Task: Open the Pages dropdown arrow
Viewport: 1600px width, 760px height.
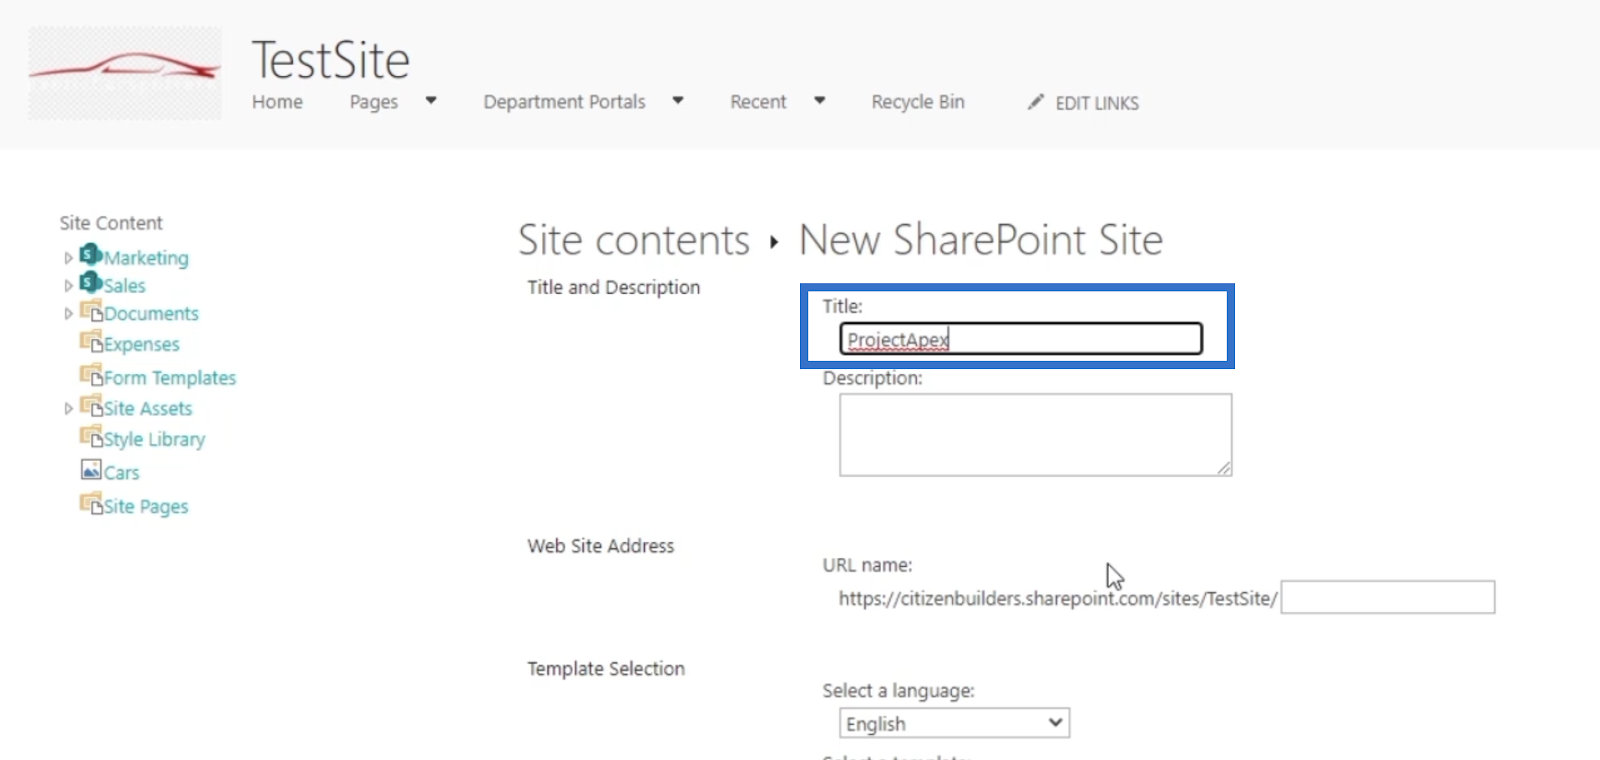Action: pyautogui.click(x=431, y=101)
